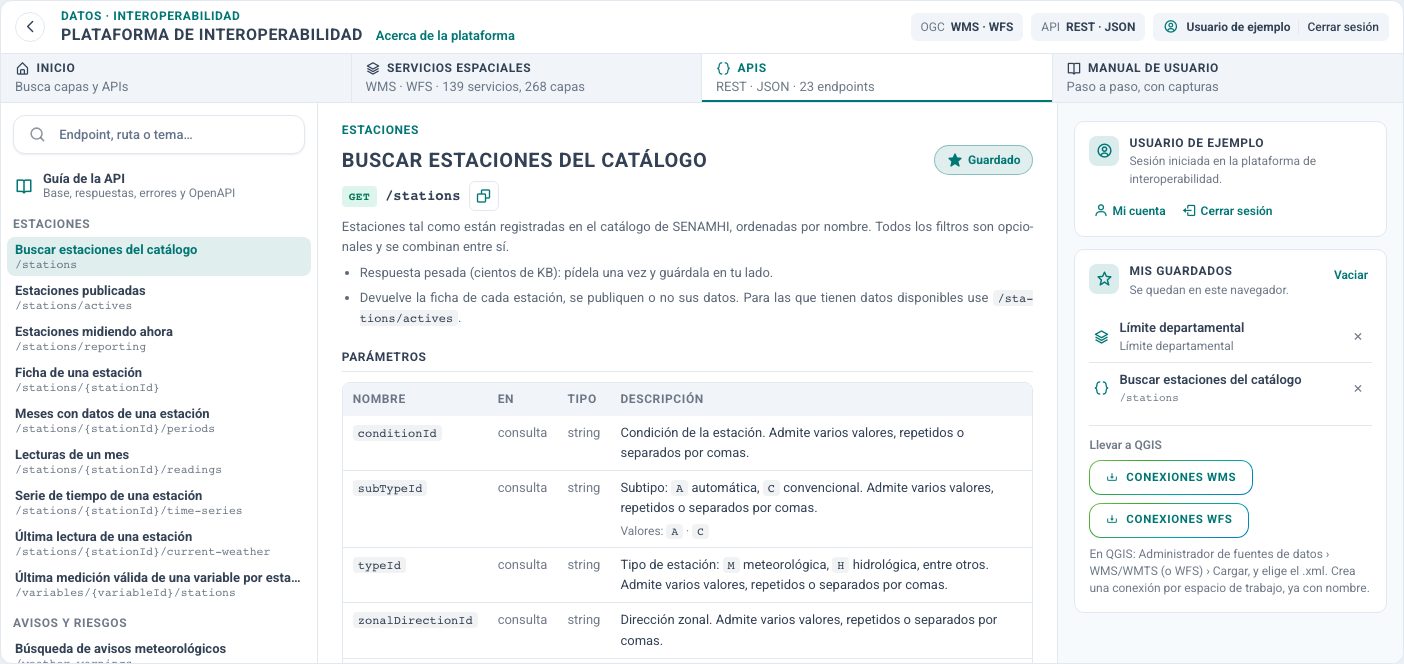Open Estaciones midiendo ahora endpoint

159,339
